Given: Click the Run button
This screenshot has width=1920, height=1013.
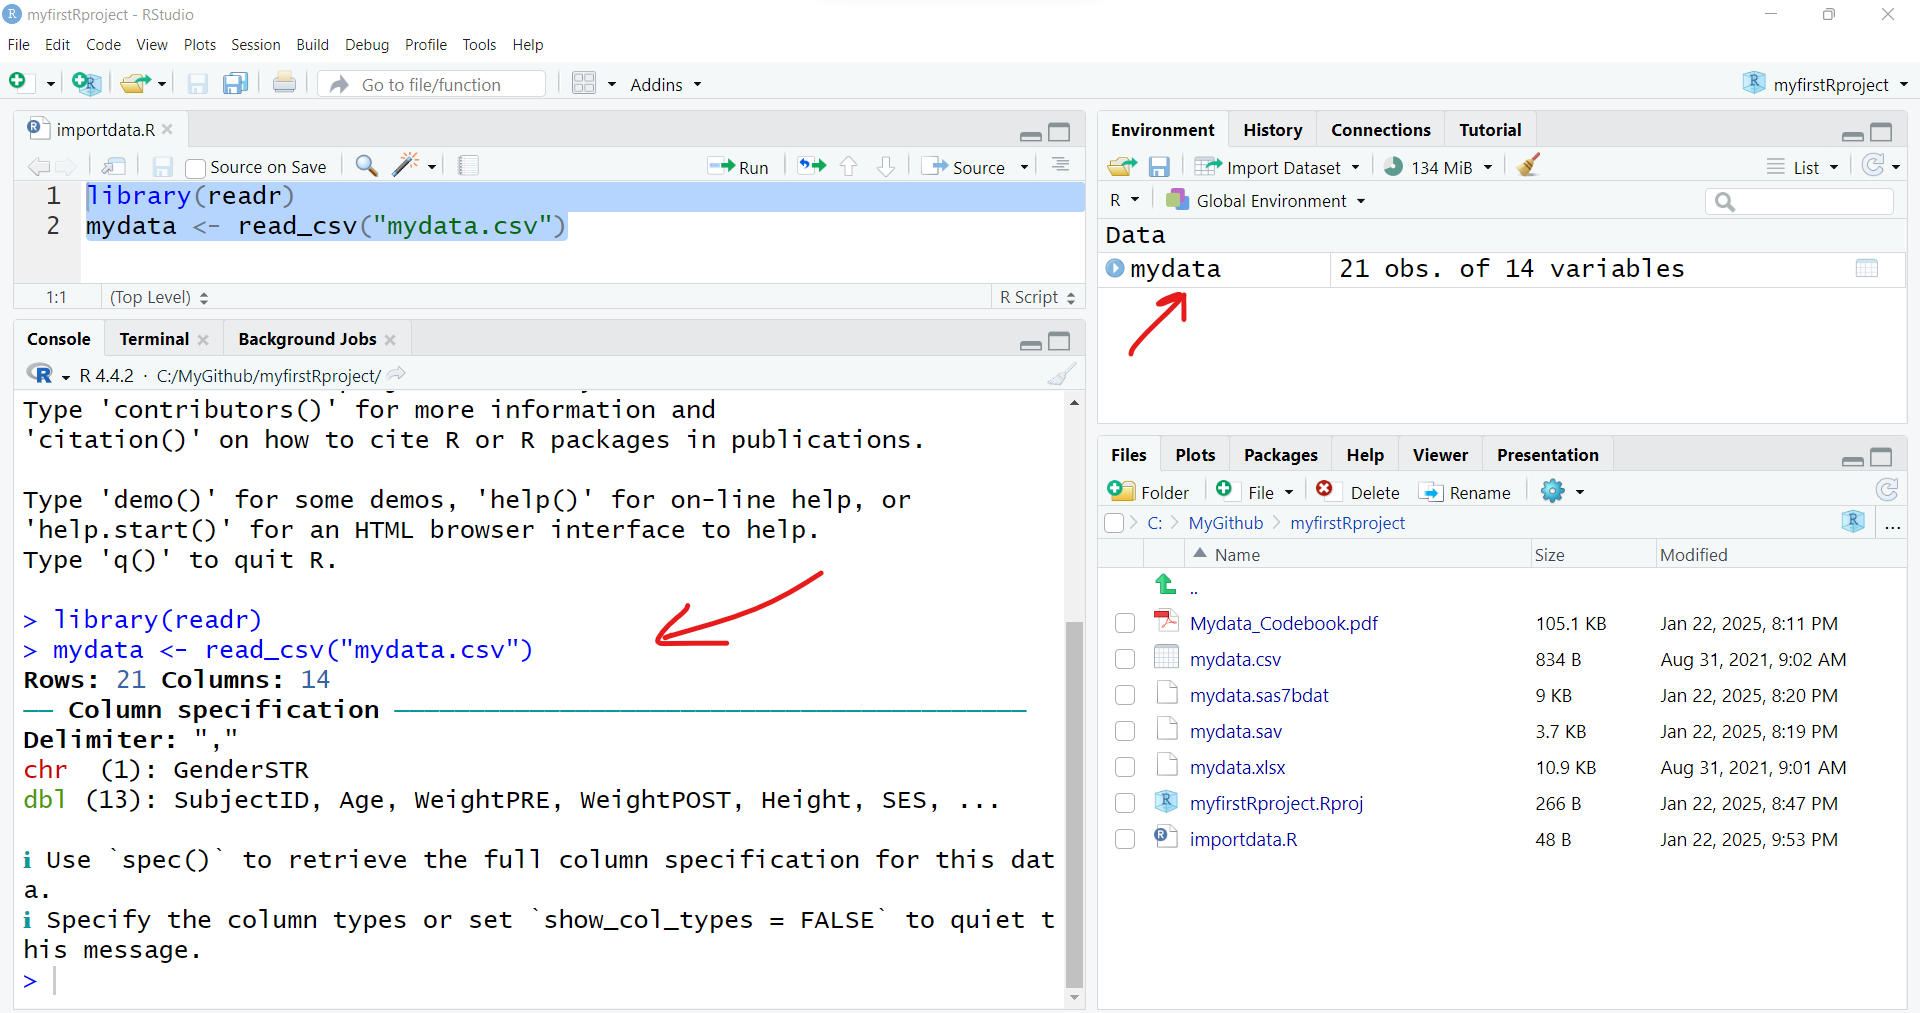Looking at the screenshot, I should click(x=738, y=167).
